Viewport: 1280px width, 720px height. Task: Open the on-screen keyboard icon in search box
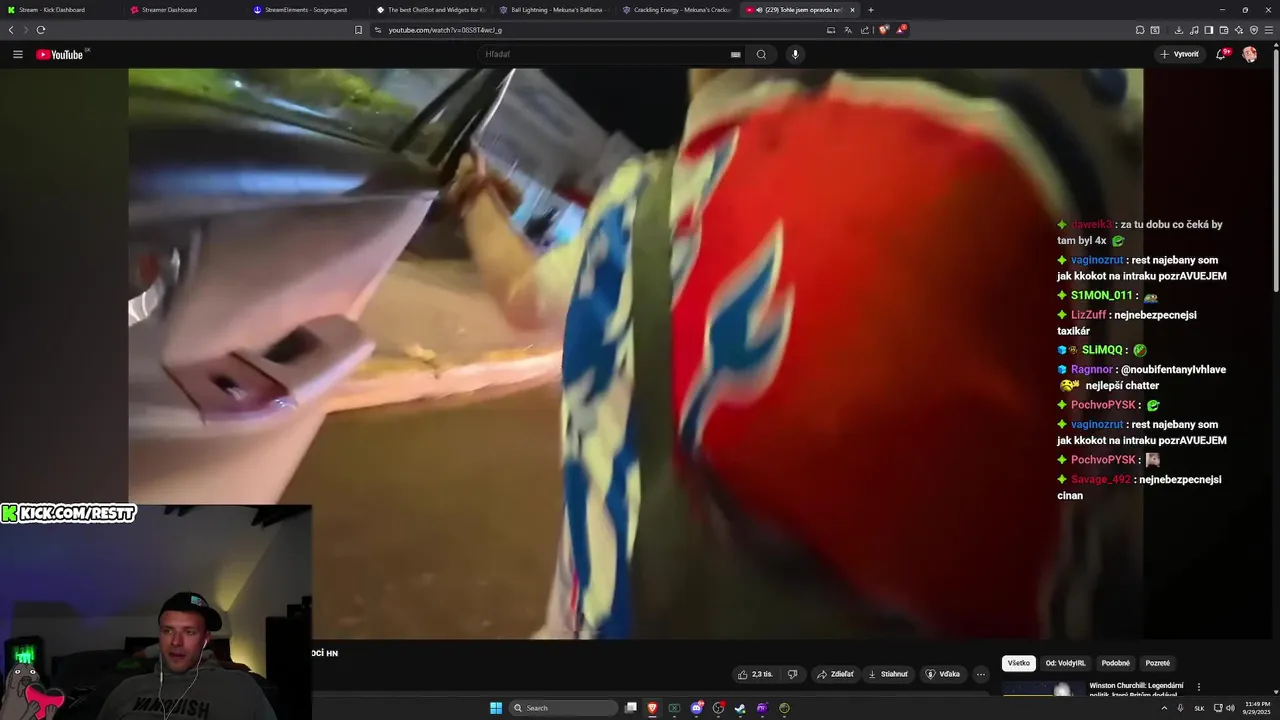pyautogui.click(x=736, y=54)
